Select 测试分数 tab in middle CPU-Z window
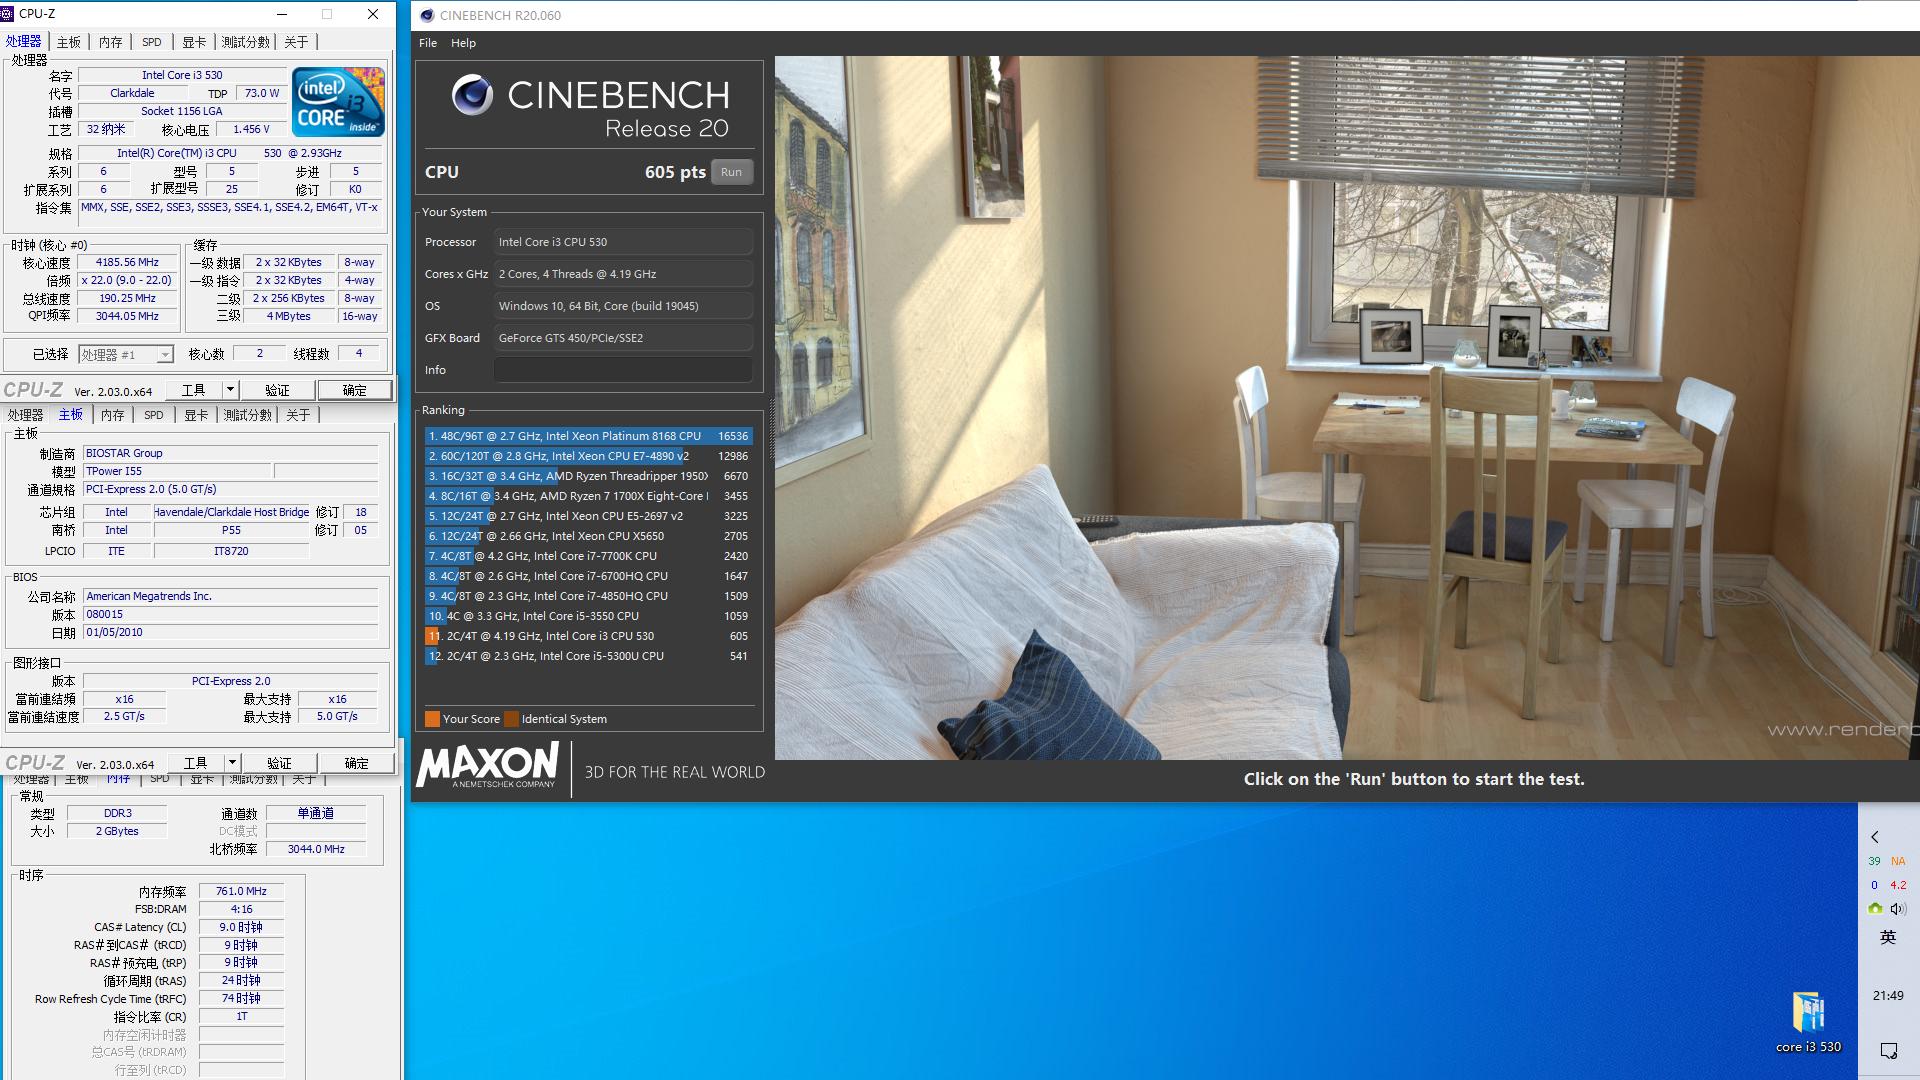This screenshot has width=1920, height=1080. coord(248,415)
